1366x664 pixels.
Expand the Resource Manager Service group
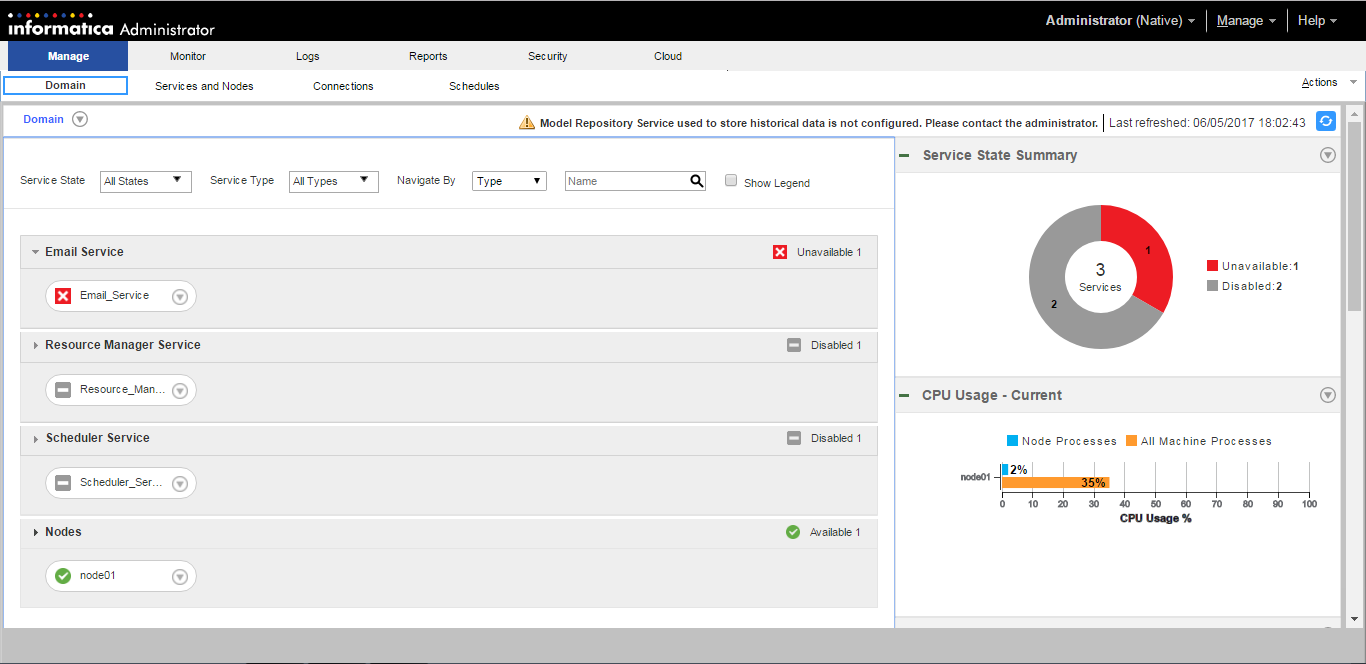[36, 345]
